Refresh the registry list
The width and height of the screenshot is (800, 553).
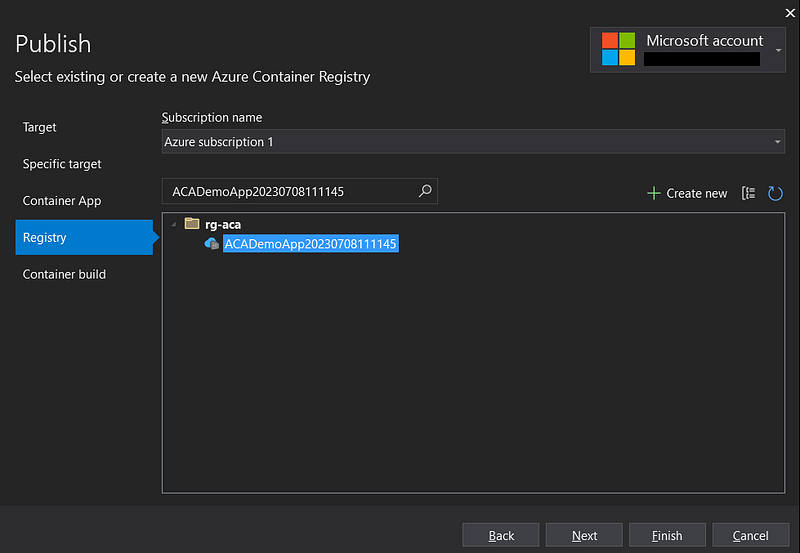click(775, 193)
